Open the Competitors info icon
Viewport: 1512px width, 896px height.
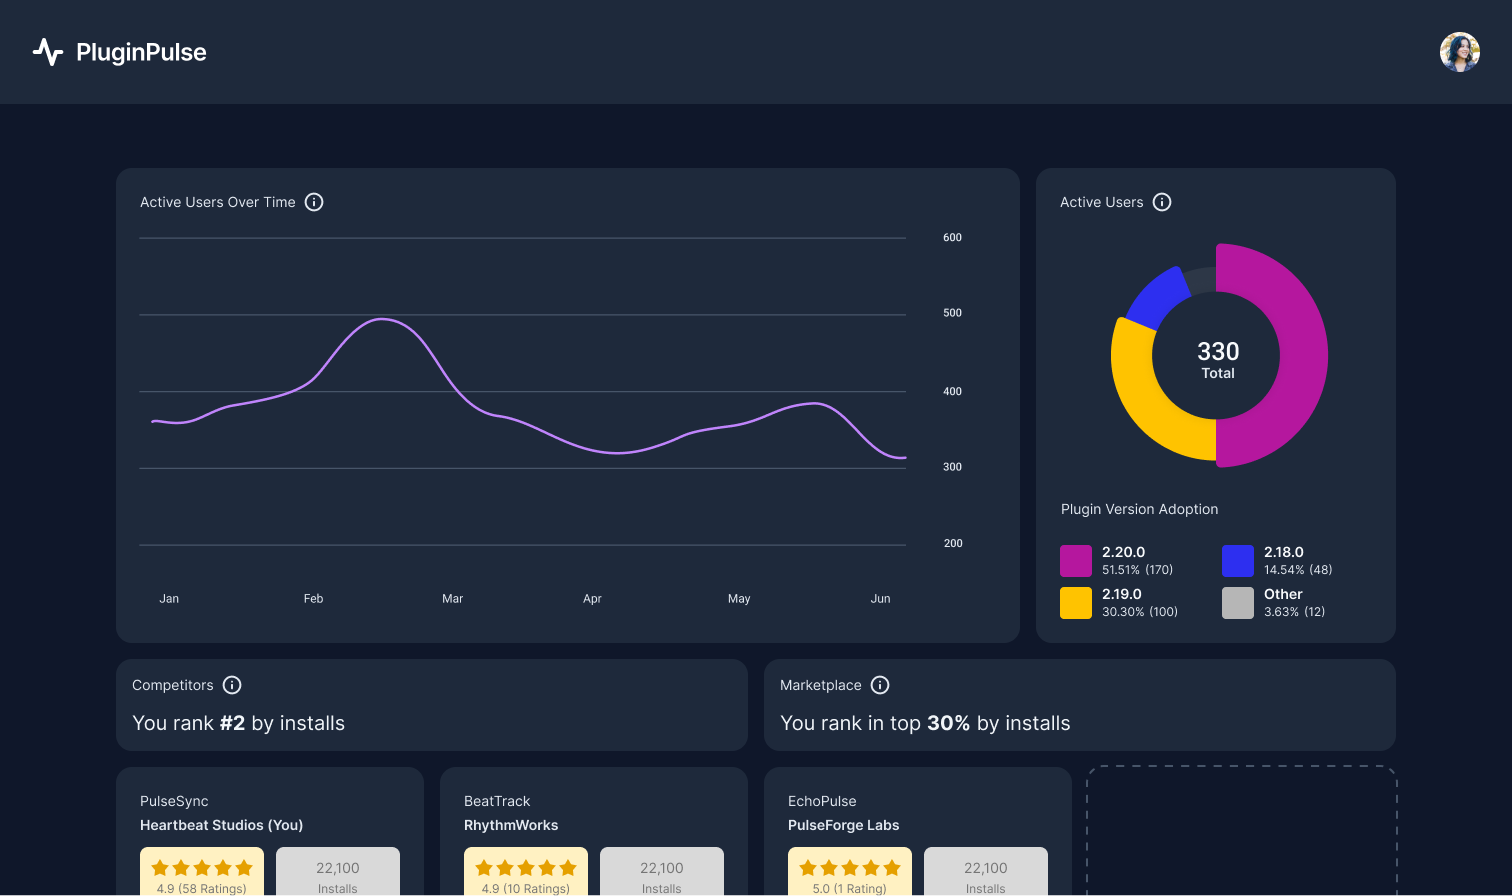pyautogui.click(x=232, y=685)
